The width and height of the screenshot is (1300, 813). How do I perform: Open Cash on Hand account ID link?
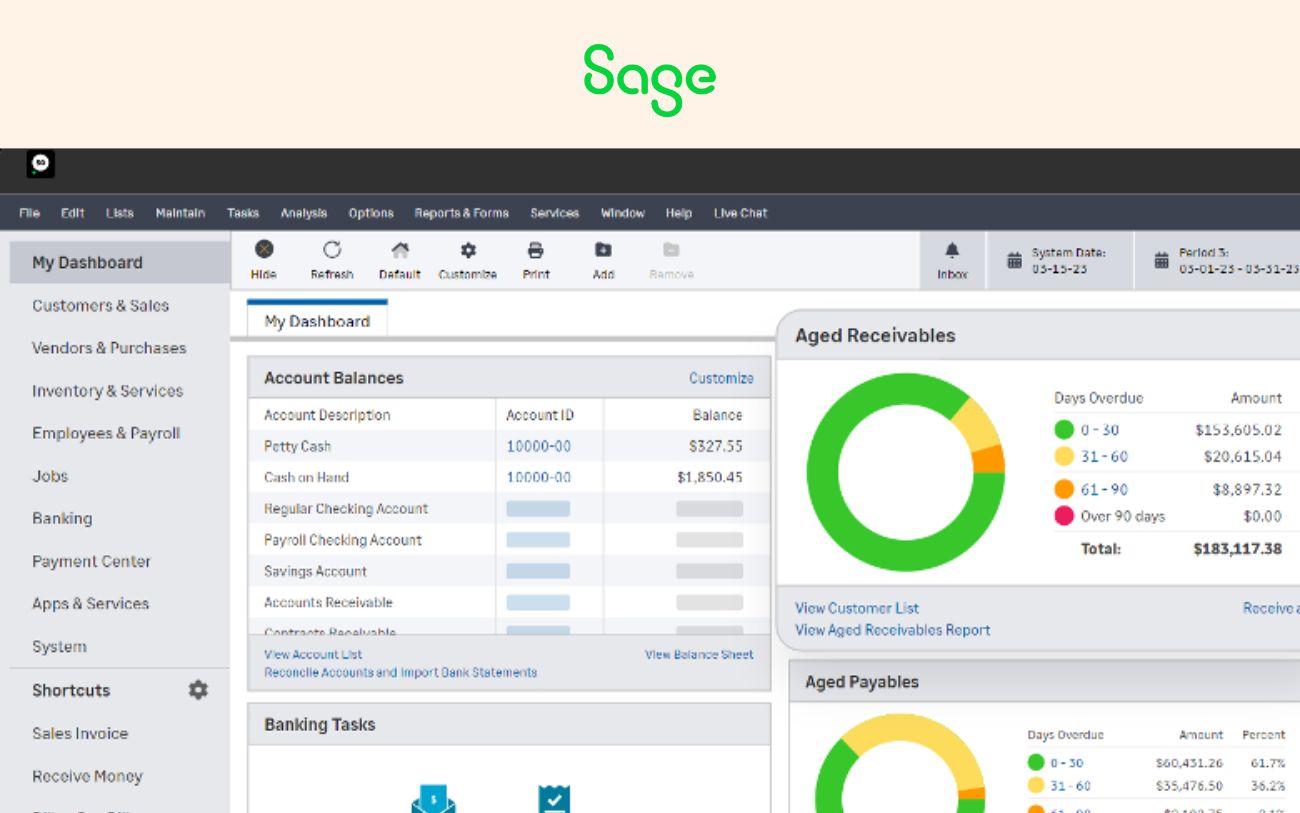(539, 477)
